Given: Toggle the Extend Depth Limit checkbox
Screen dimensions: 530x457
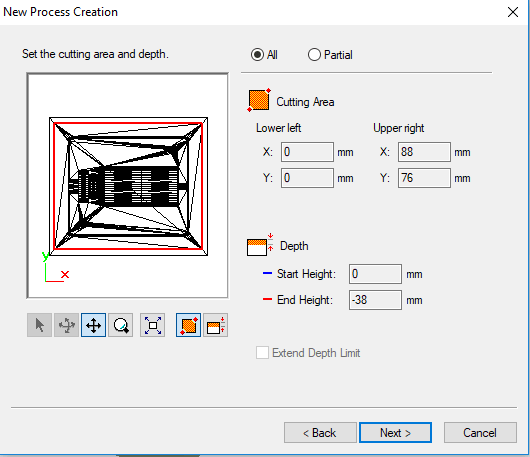Looking at the screenshot, I should pos(262,353).
